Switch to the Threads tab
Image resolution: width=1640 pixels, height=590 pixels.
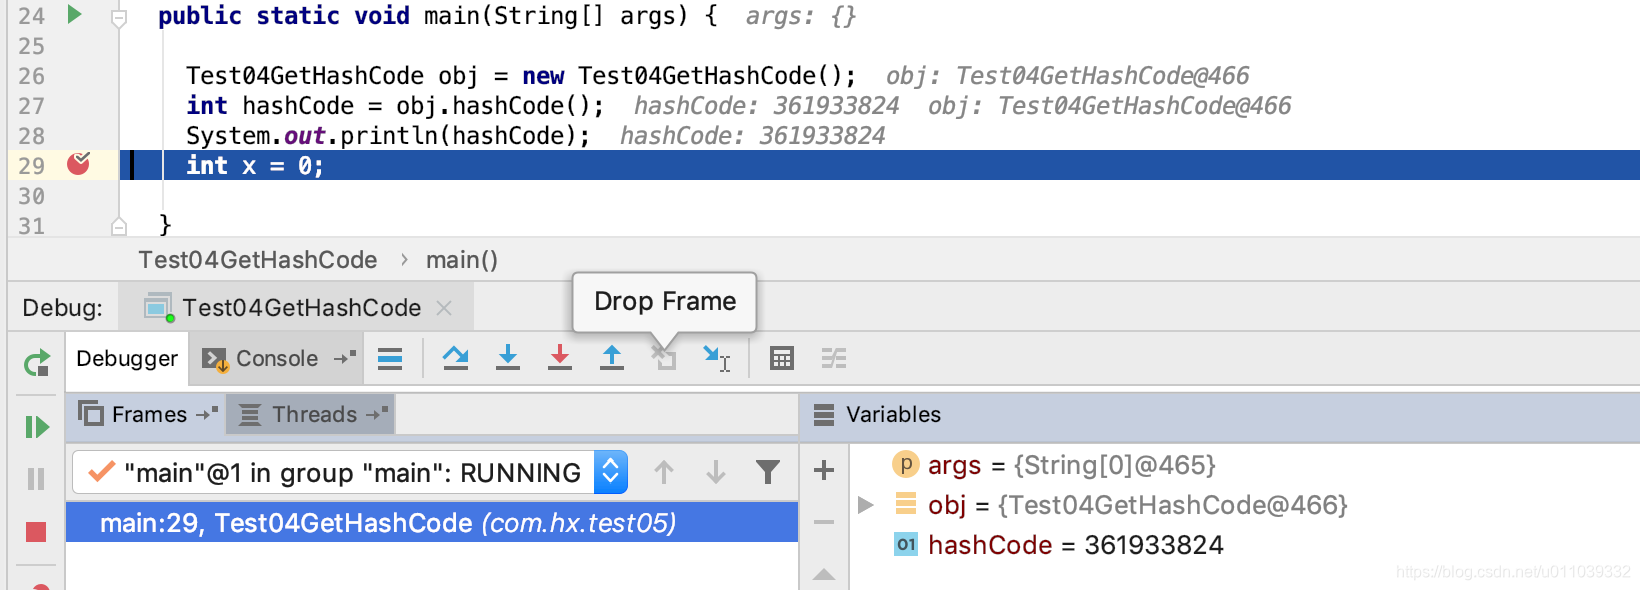pos(311,413)
